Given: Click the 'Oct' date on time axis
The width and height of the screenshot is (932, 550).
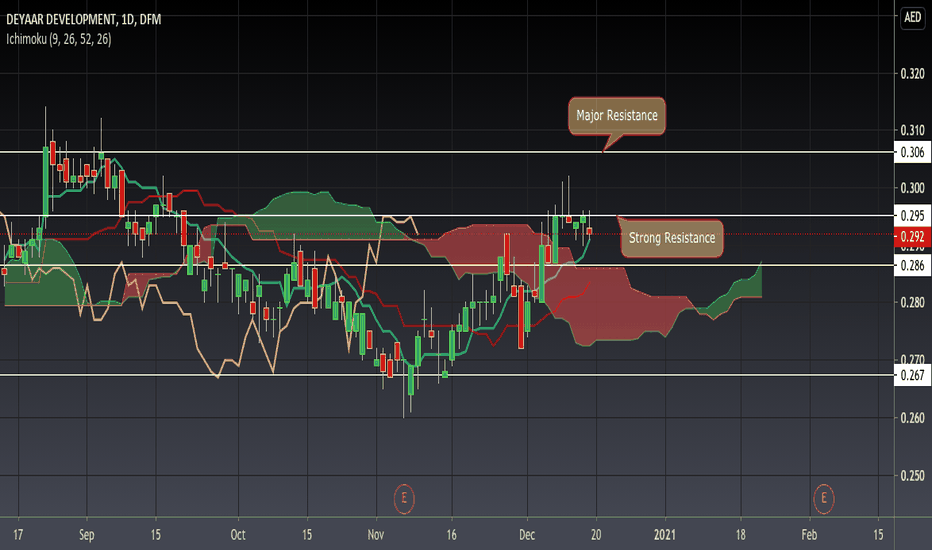Looking at the screenshot, I should point(238,535).
